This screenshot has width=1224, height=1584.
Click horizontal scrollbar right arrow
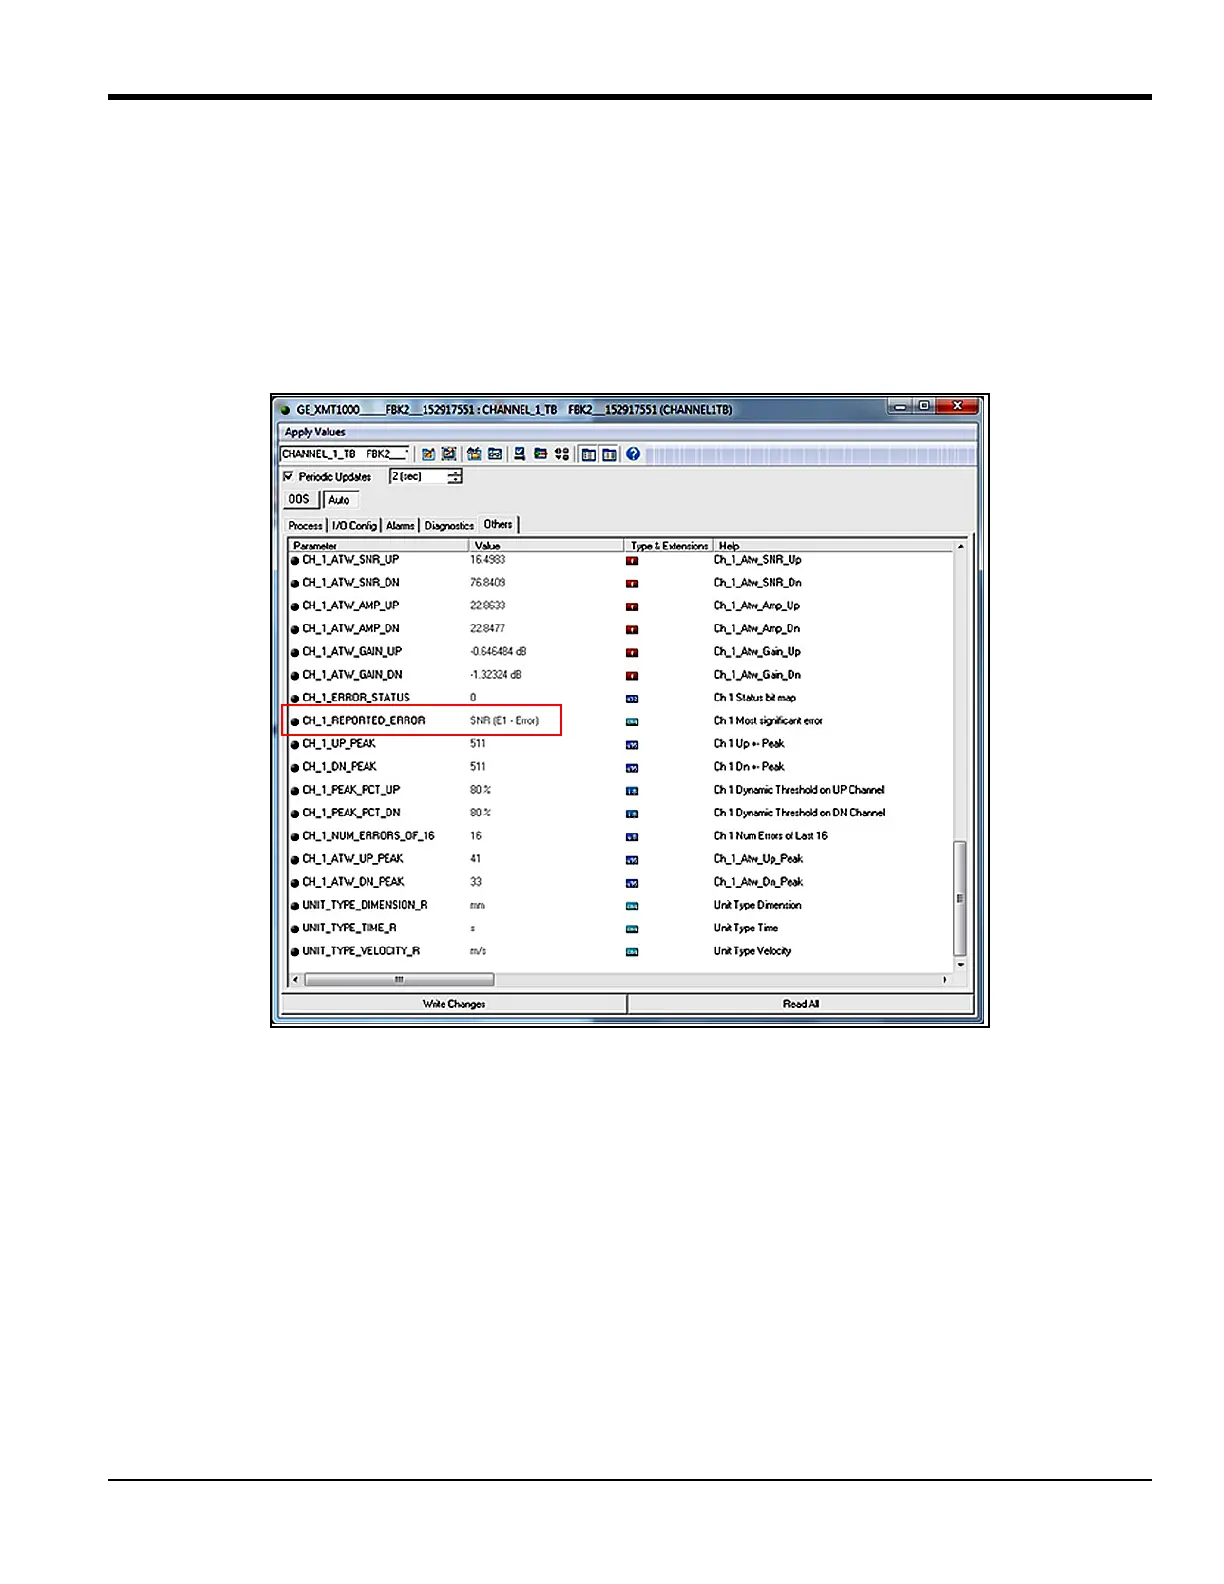[946, 980]
